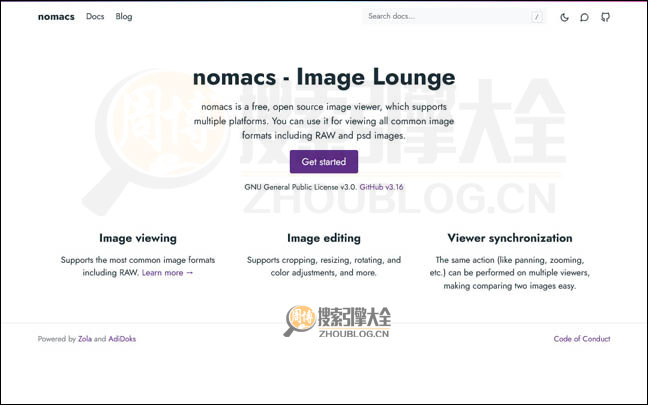Viewport: 648px width, 405px height.
Task: Open the Blog menu item
Action: pyautogui.click(x=124, y=17)
